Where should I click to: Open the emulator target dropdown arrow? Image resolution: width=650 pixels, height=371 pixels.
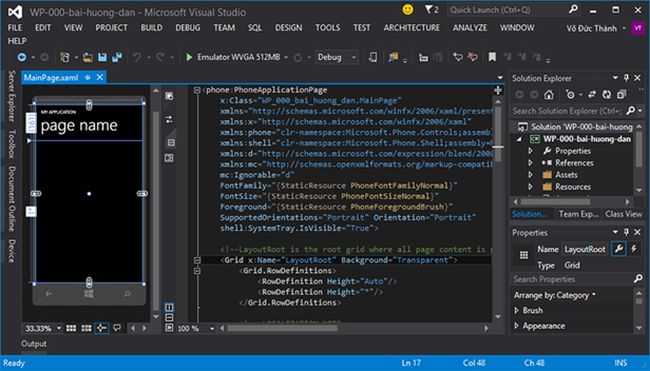[x=286, y=57]
